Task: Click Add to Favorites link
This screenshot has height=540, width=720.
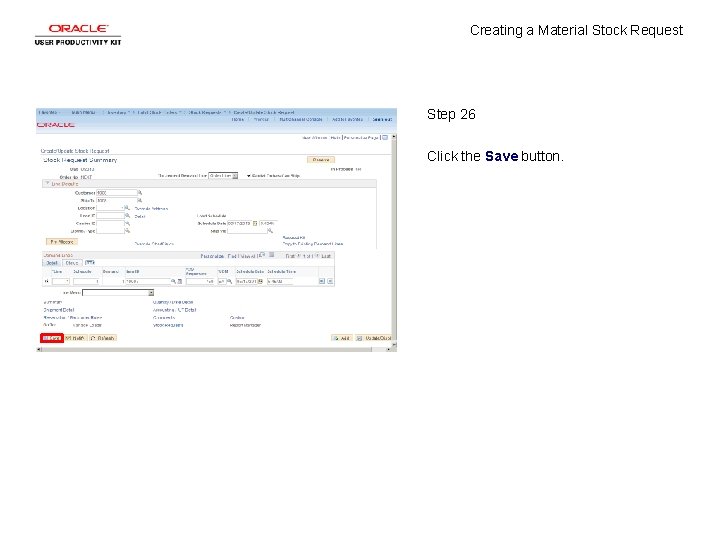Action: point(347,119)
